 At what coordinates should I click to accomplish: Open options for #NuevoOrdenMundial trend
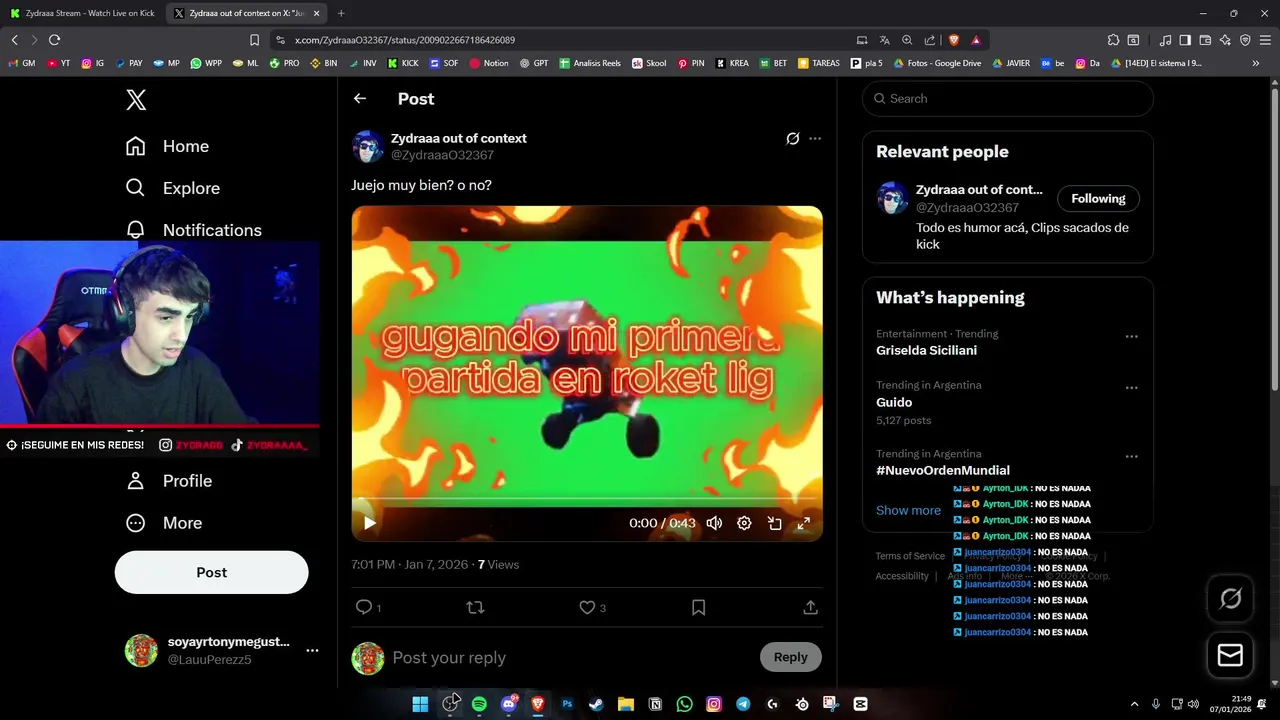tap(1131, 457)
